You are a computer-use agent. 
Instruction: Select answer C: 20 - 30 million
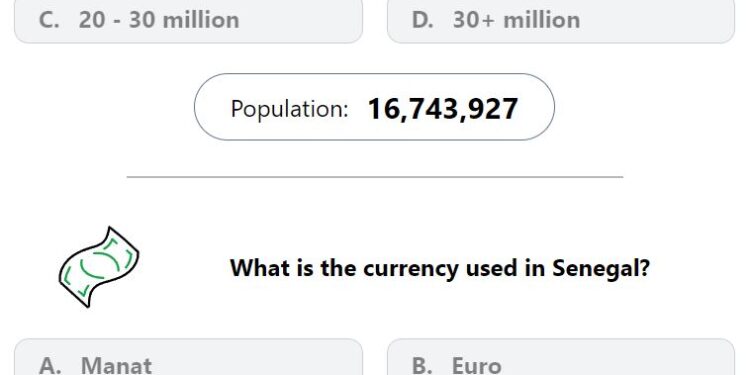188,21
